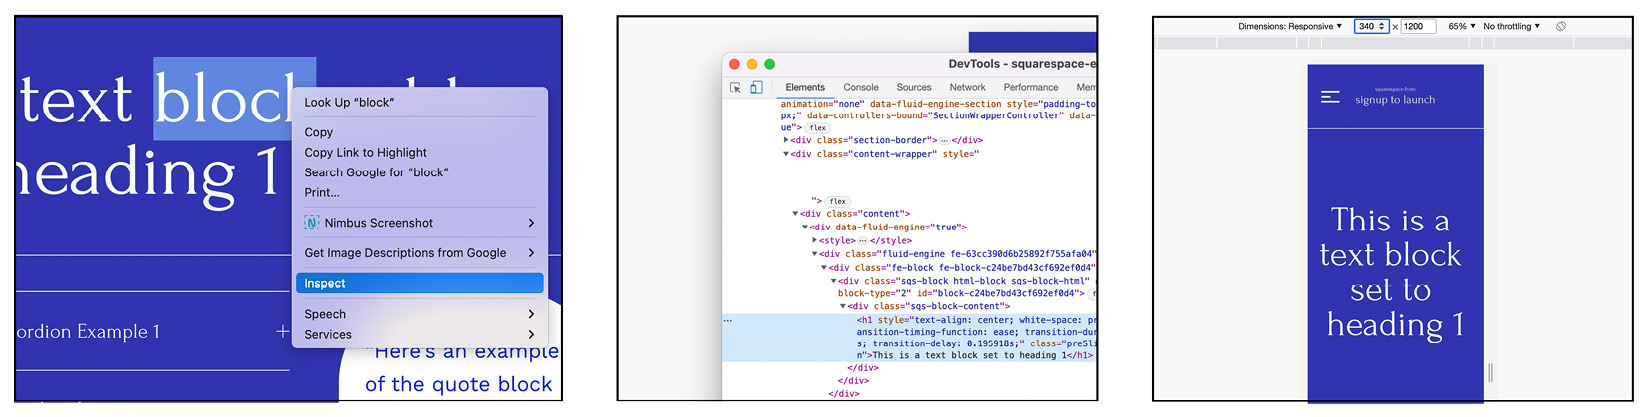Click the ellipsis badge in the section-border div
Viewport: 1650px width, 417px height.
click(944, 141)
